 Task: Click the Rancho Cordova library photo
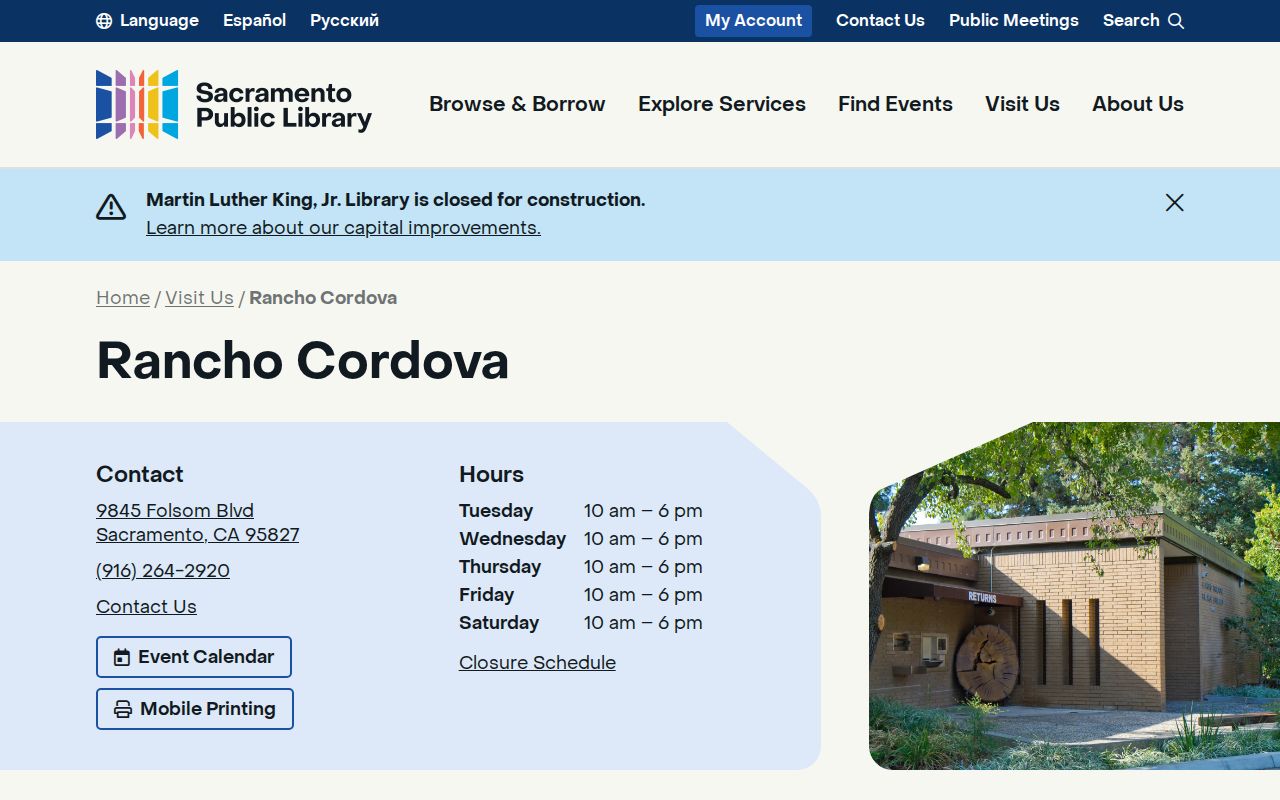[x=1074, y=596]
